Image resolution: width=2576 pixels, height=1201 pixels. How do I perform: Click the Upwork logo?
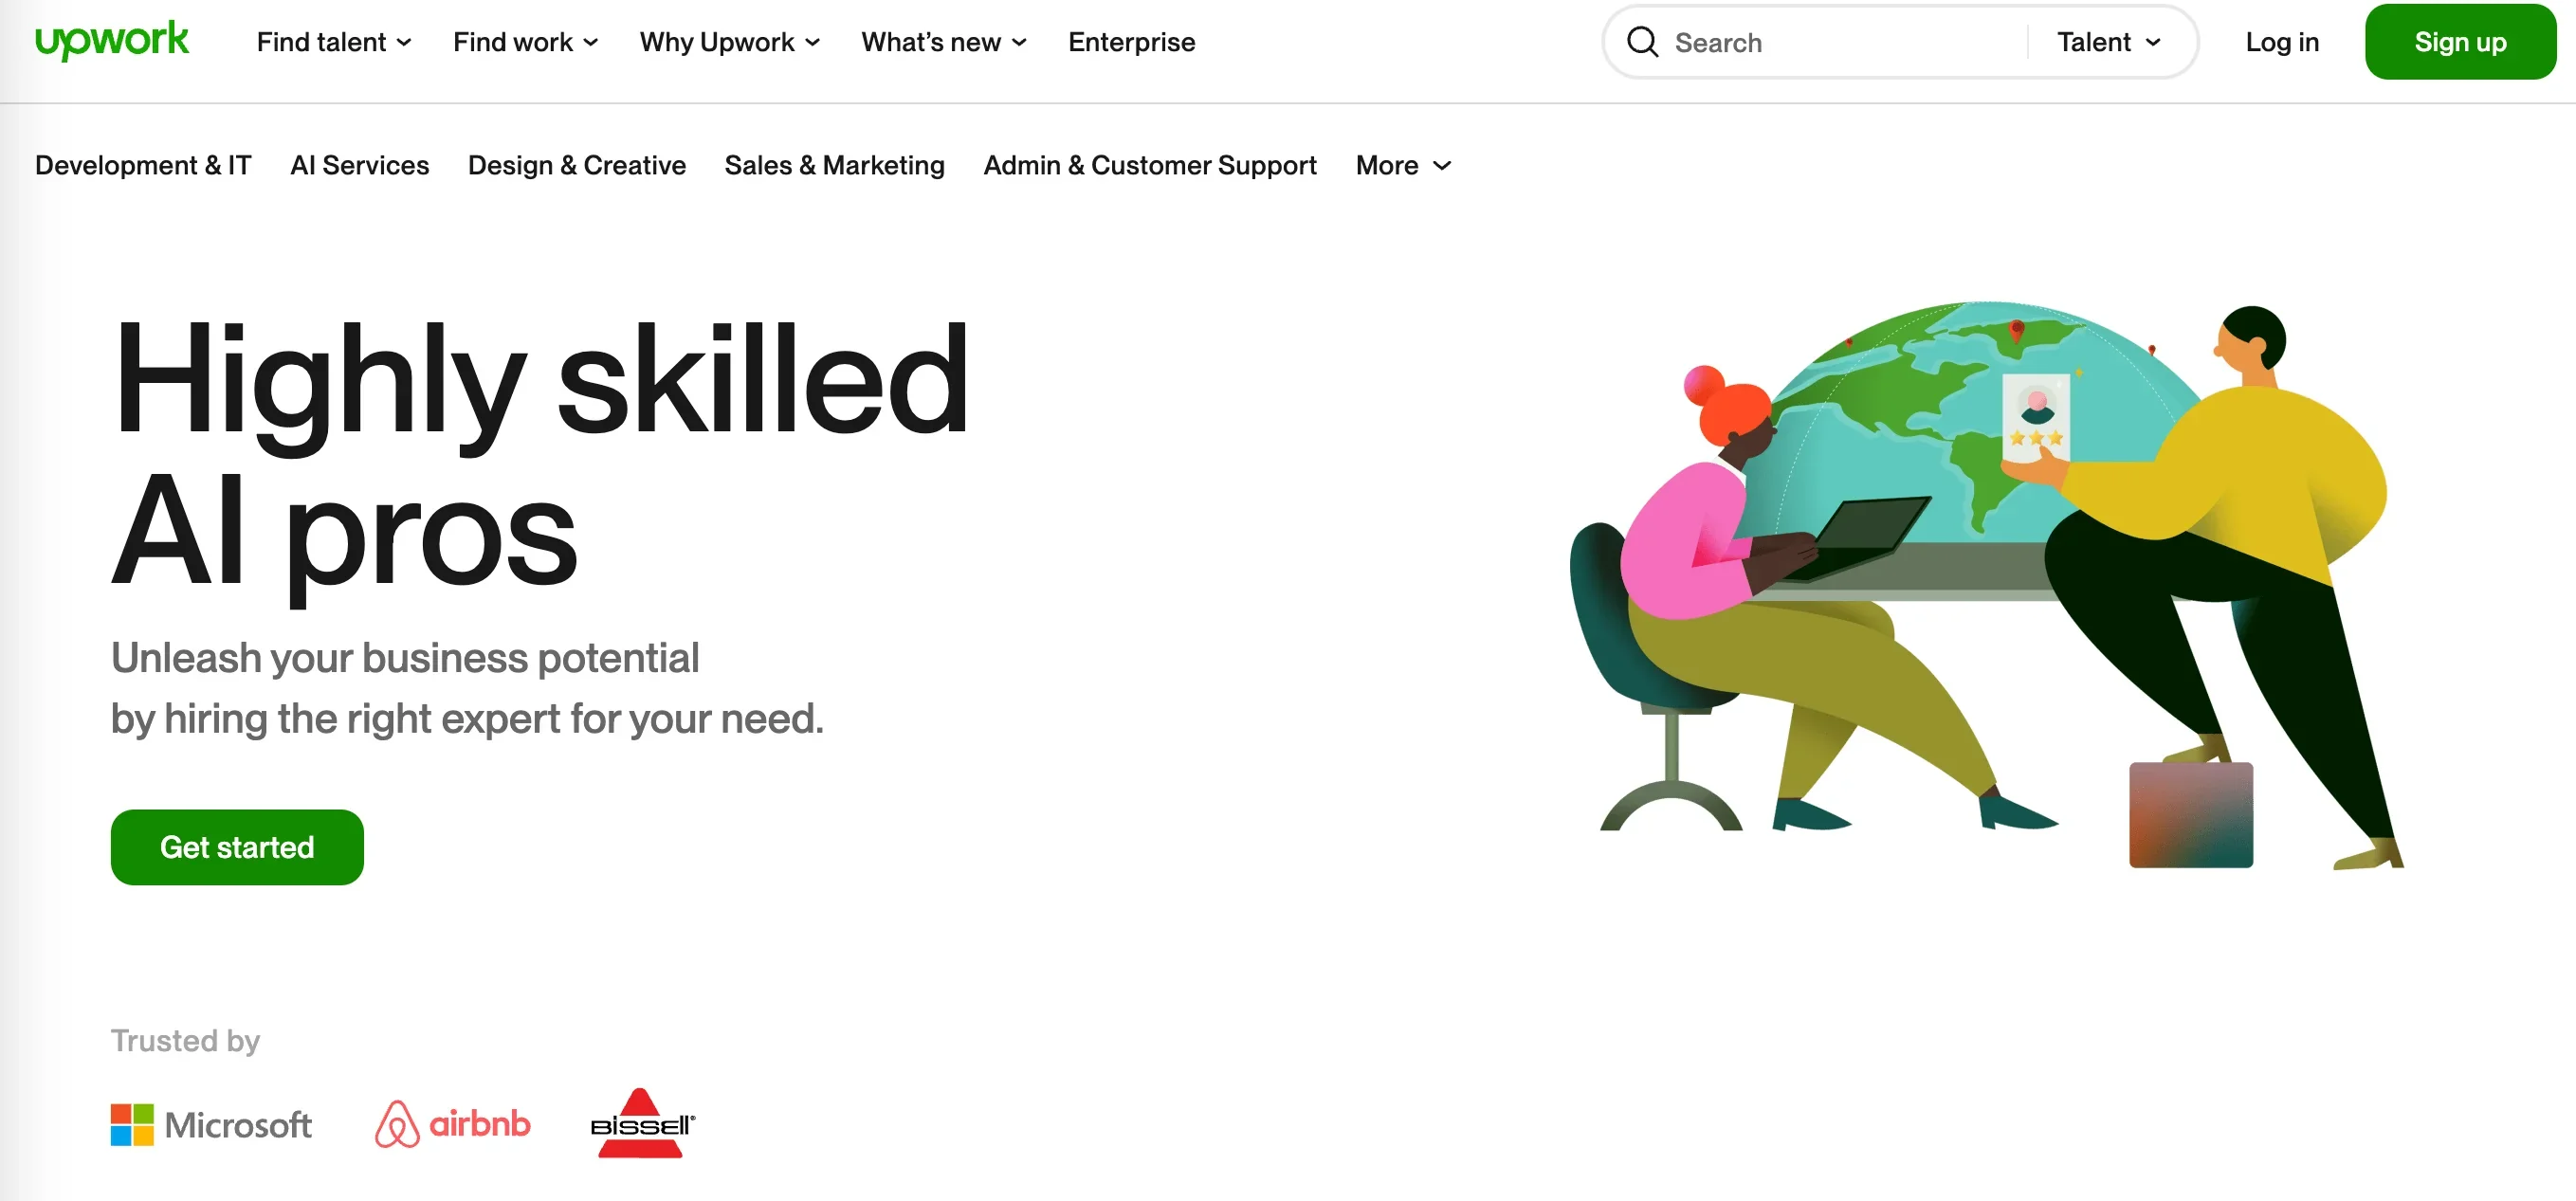coord(111,40)
